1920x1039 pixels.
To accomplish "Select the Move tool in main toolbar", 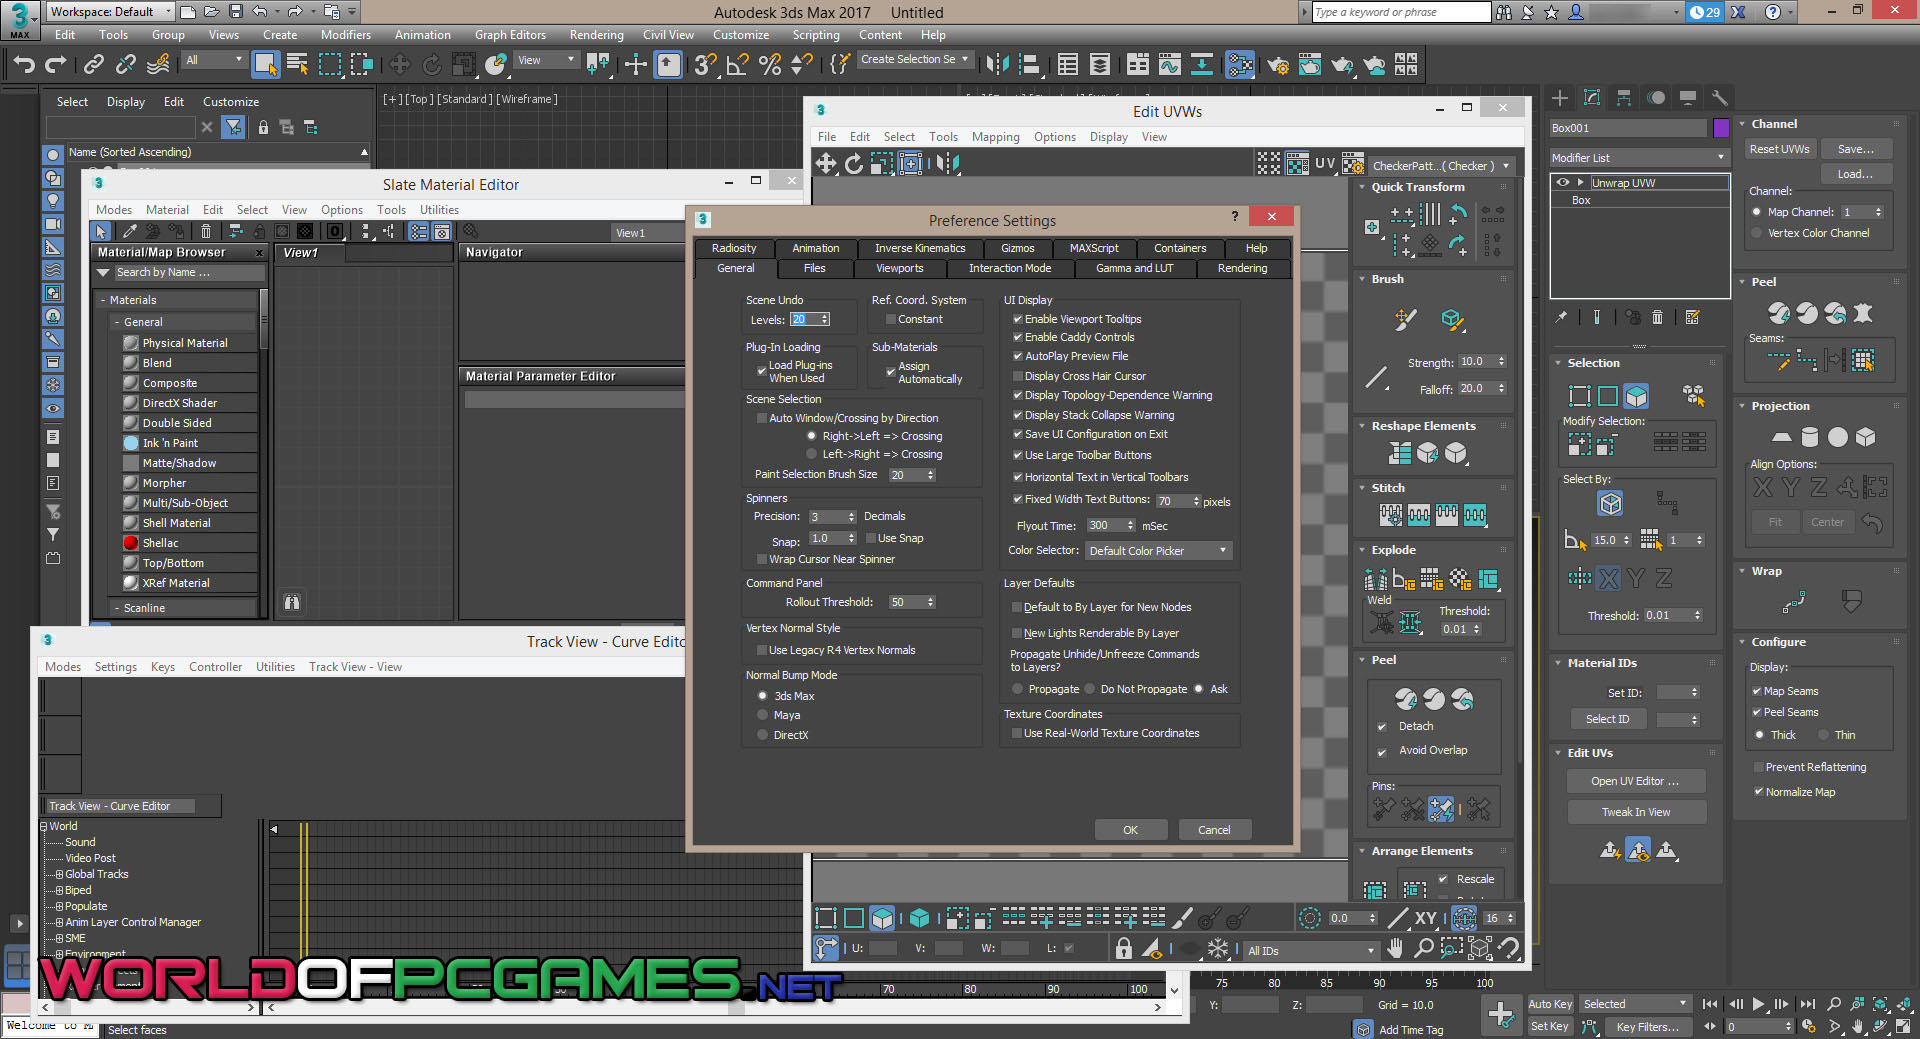I will 399,65.
